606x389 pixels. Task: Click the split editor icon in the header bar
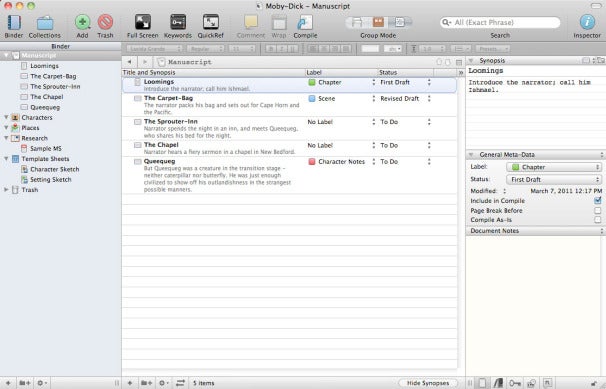[x=459, y=62]
